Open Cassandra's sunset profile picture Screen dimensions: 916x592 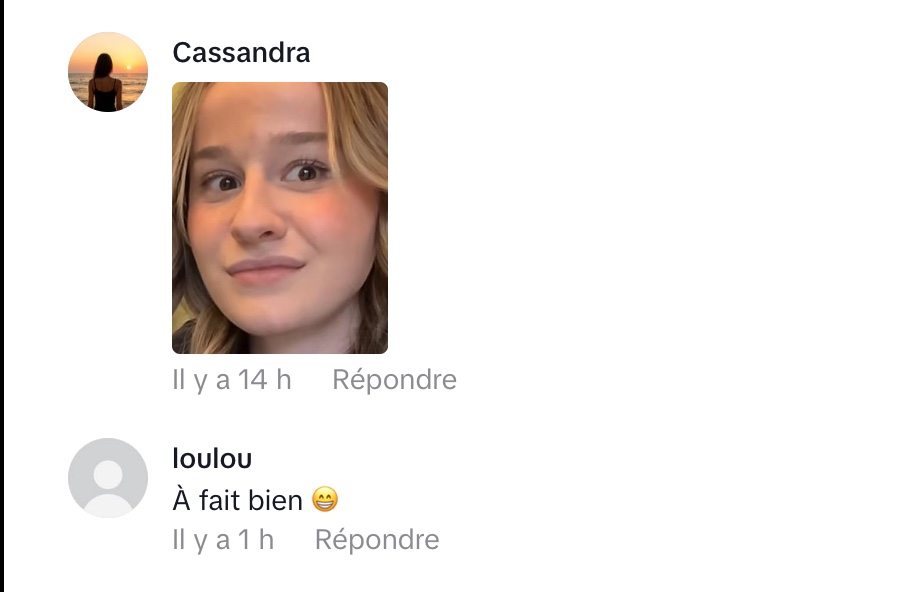pyautogui.click(x=108, y=72)
